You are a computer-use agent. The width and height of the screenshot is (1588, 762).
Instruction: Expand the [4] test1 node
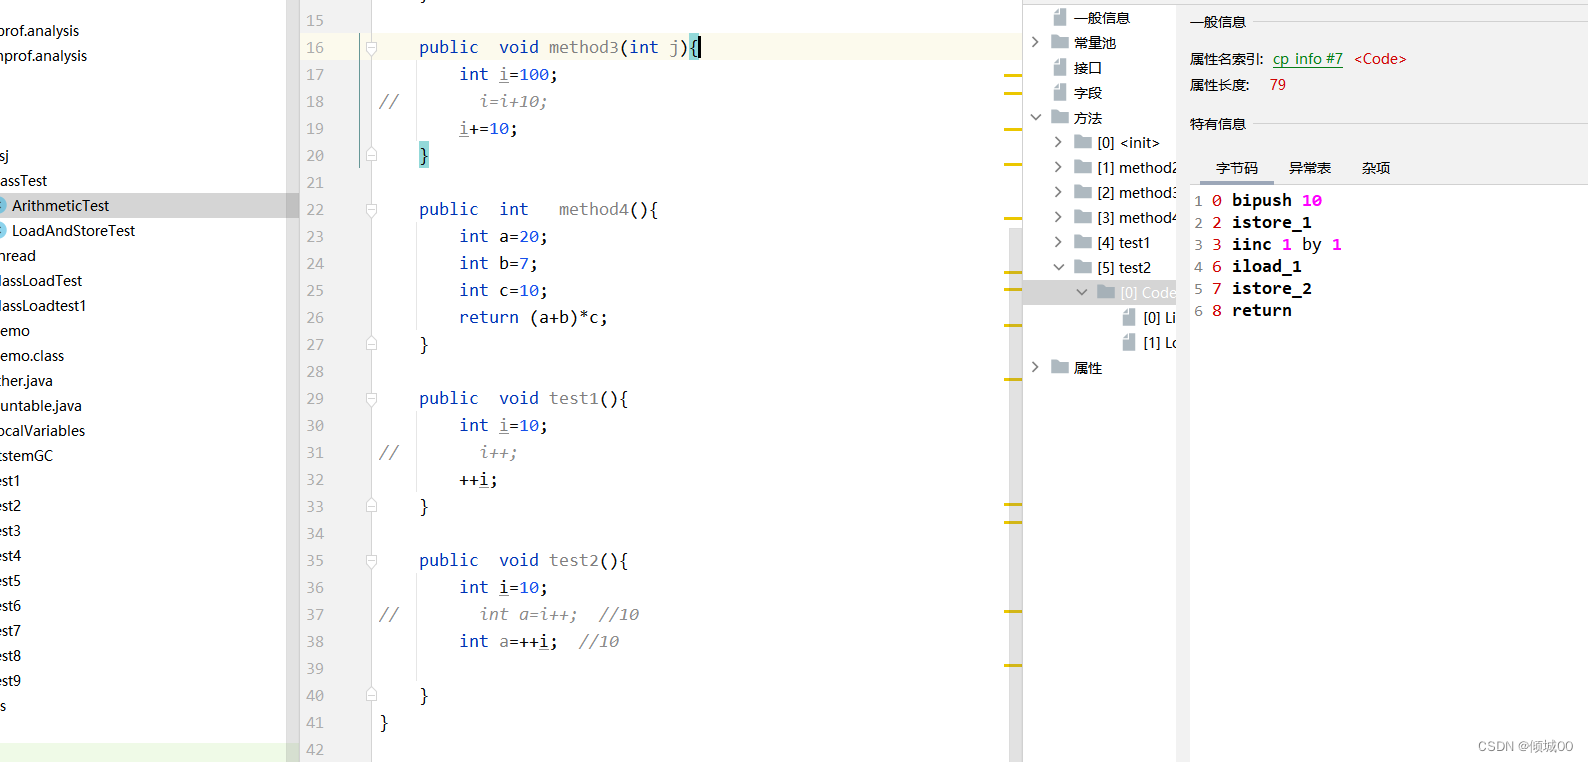pyautogui.click(x=1059, y=242)
